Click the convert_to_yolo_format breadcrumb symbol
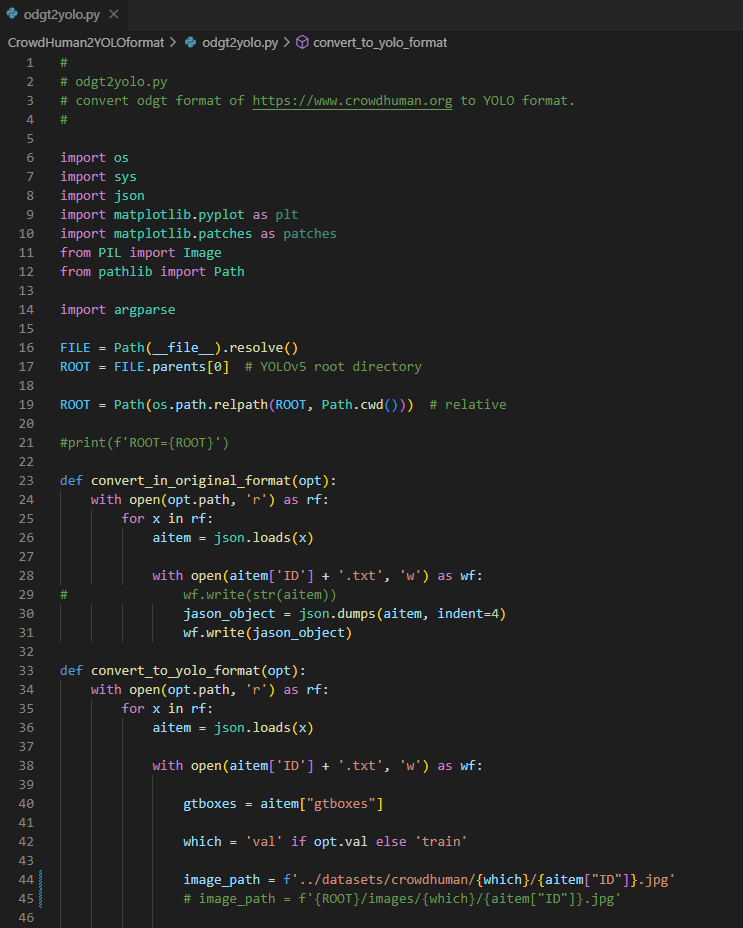 [x=379, y=43]
